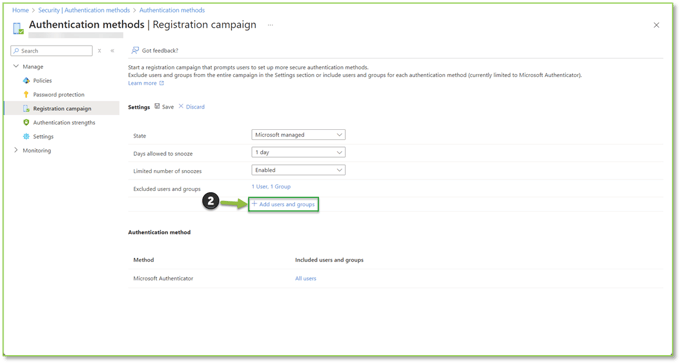Select Registration campaign menu item

coord(62,109)
